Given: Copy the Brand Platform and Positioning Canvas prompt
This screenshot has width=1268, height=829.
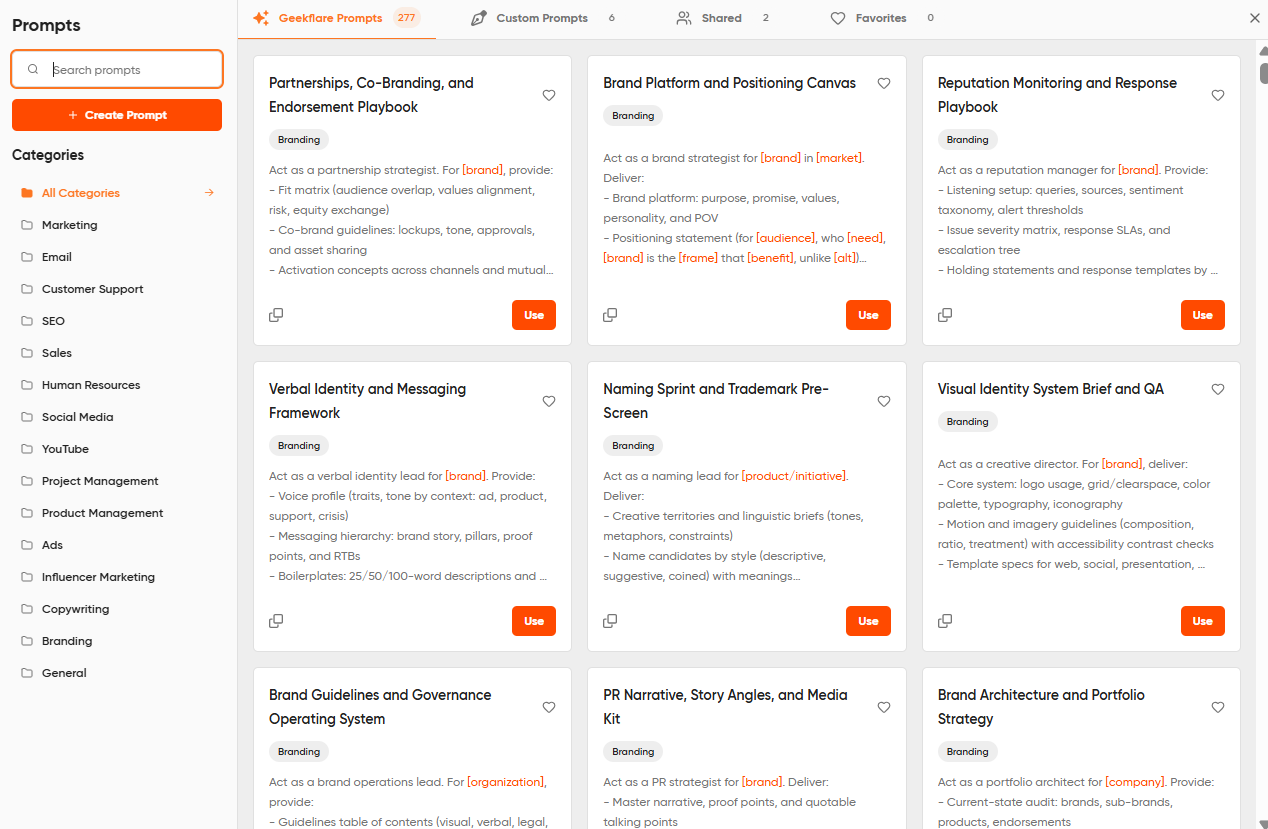Looking at the screenshot, I should pyautogui.click(x=610, y=315).
